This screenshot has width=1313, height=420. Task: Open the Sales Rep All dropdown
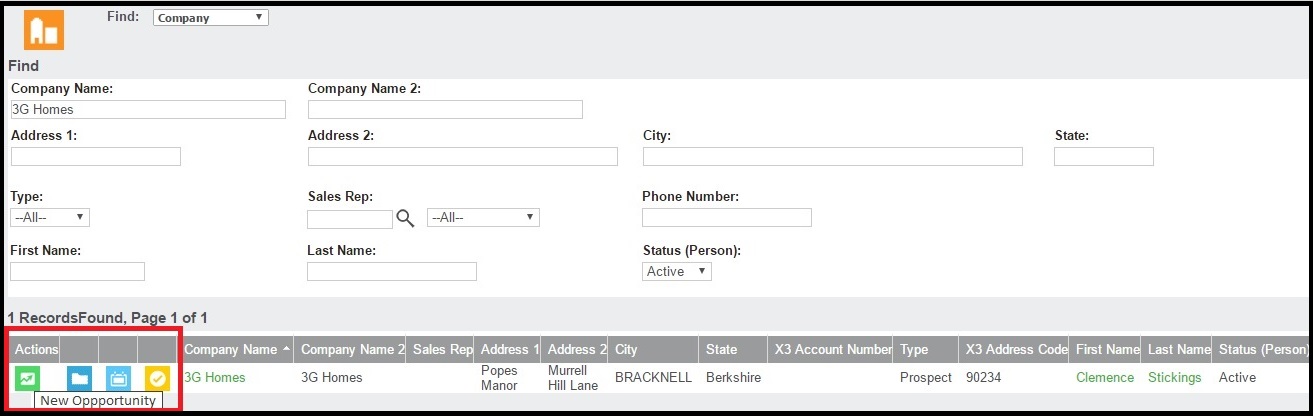[483, 217]
